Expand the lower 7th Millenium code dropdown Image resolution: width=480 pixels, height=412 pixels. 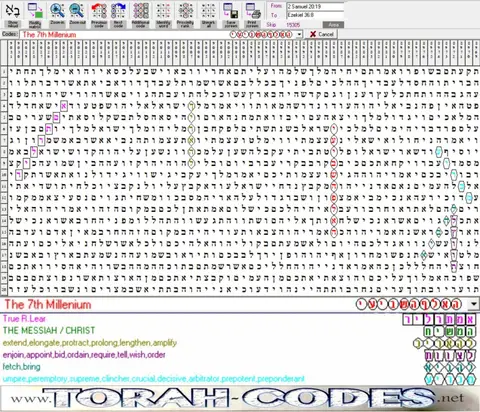click(x=474, y=304)
